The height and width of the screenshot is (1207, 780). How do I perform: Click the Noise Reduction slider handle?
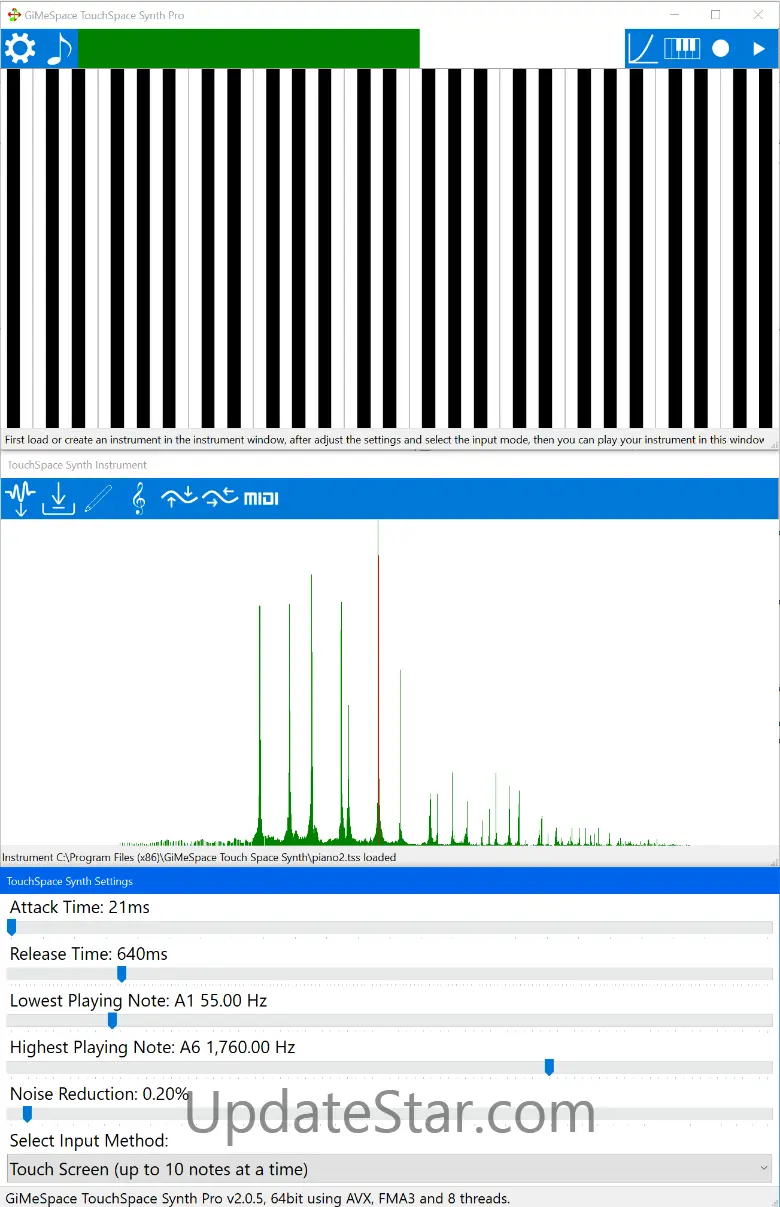[x=27, y=1114]
